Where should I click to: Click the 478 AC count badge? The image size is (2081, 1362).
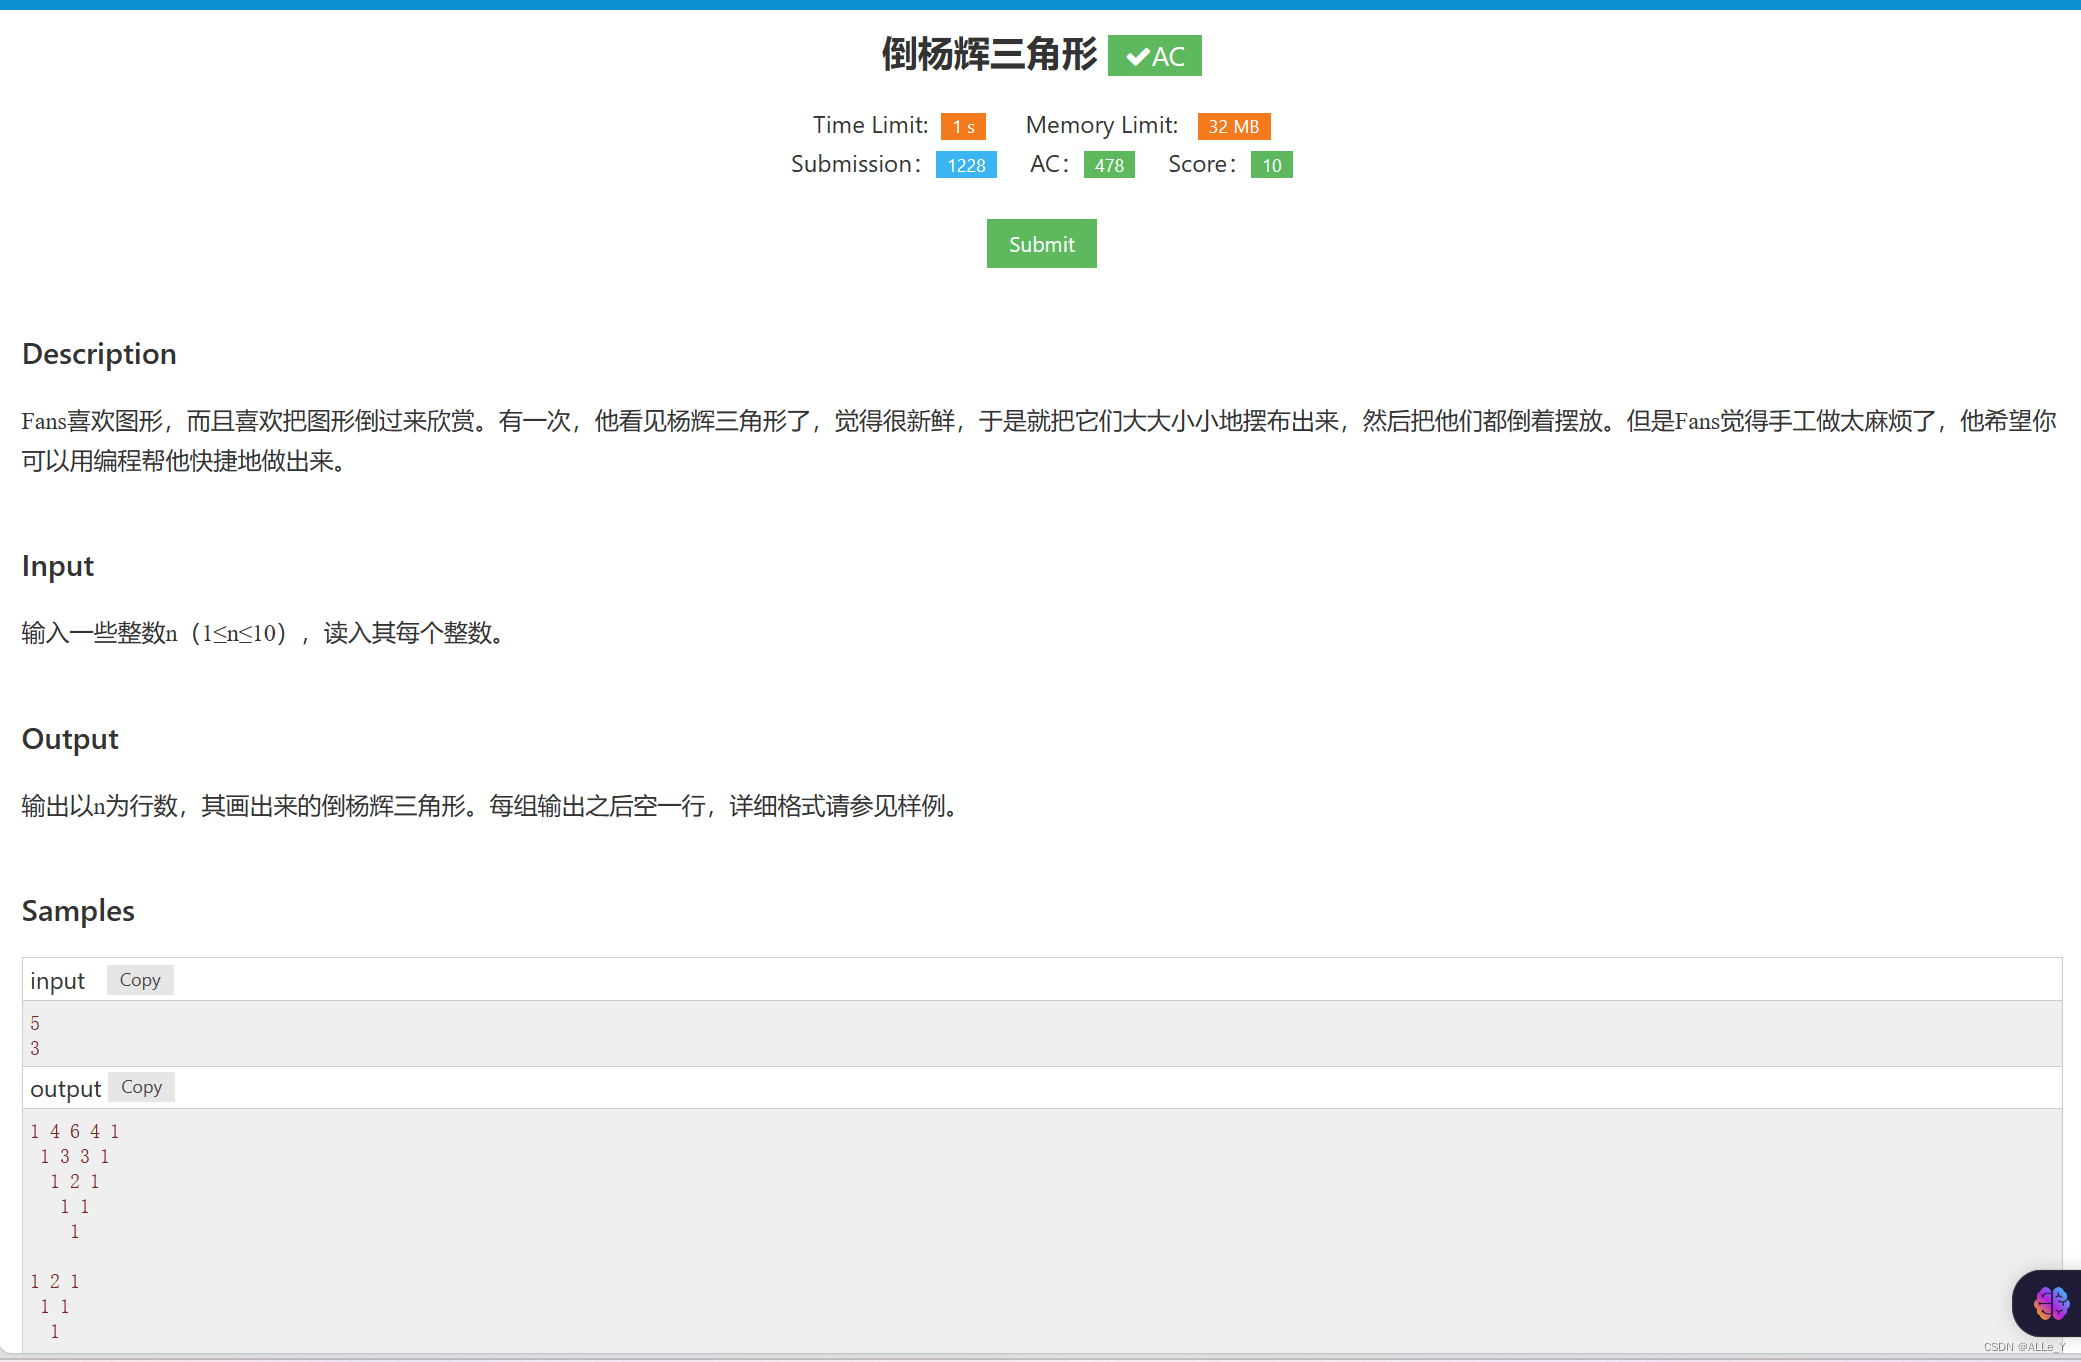point(1109,165)
